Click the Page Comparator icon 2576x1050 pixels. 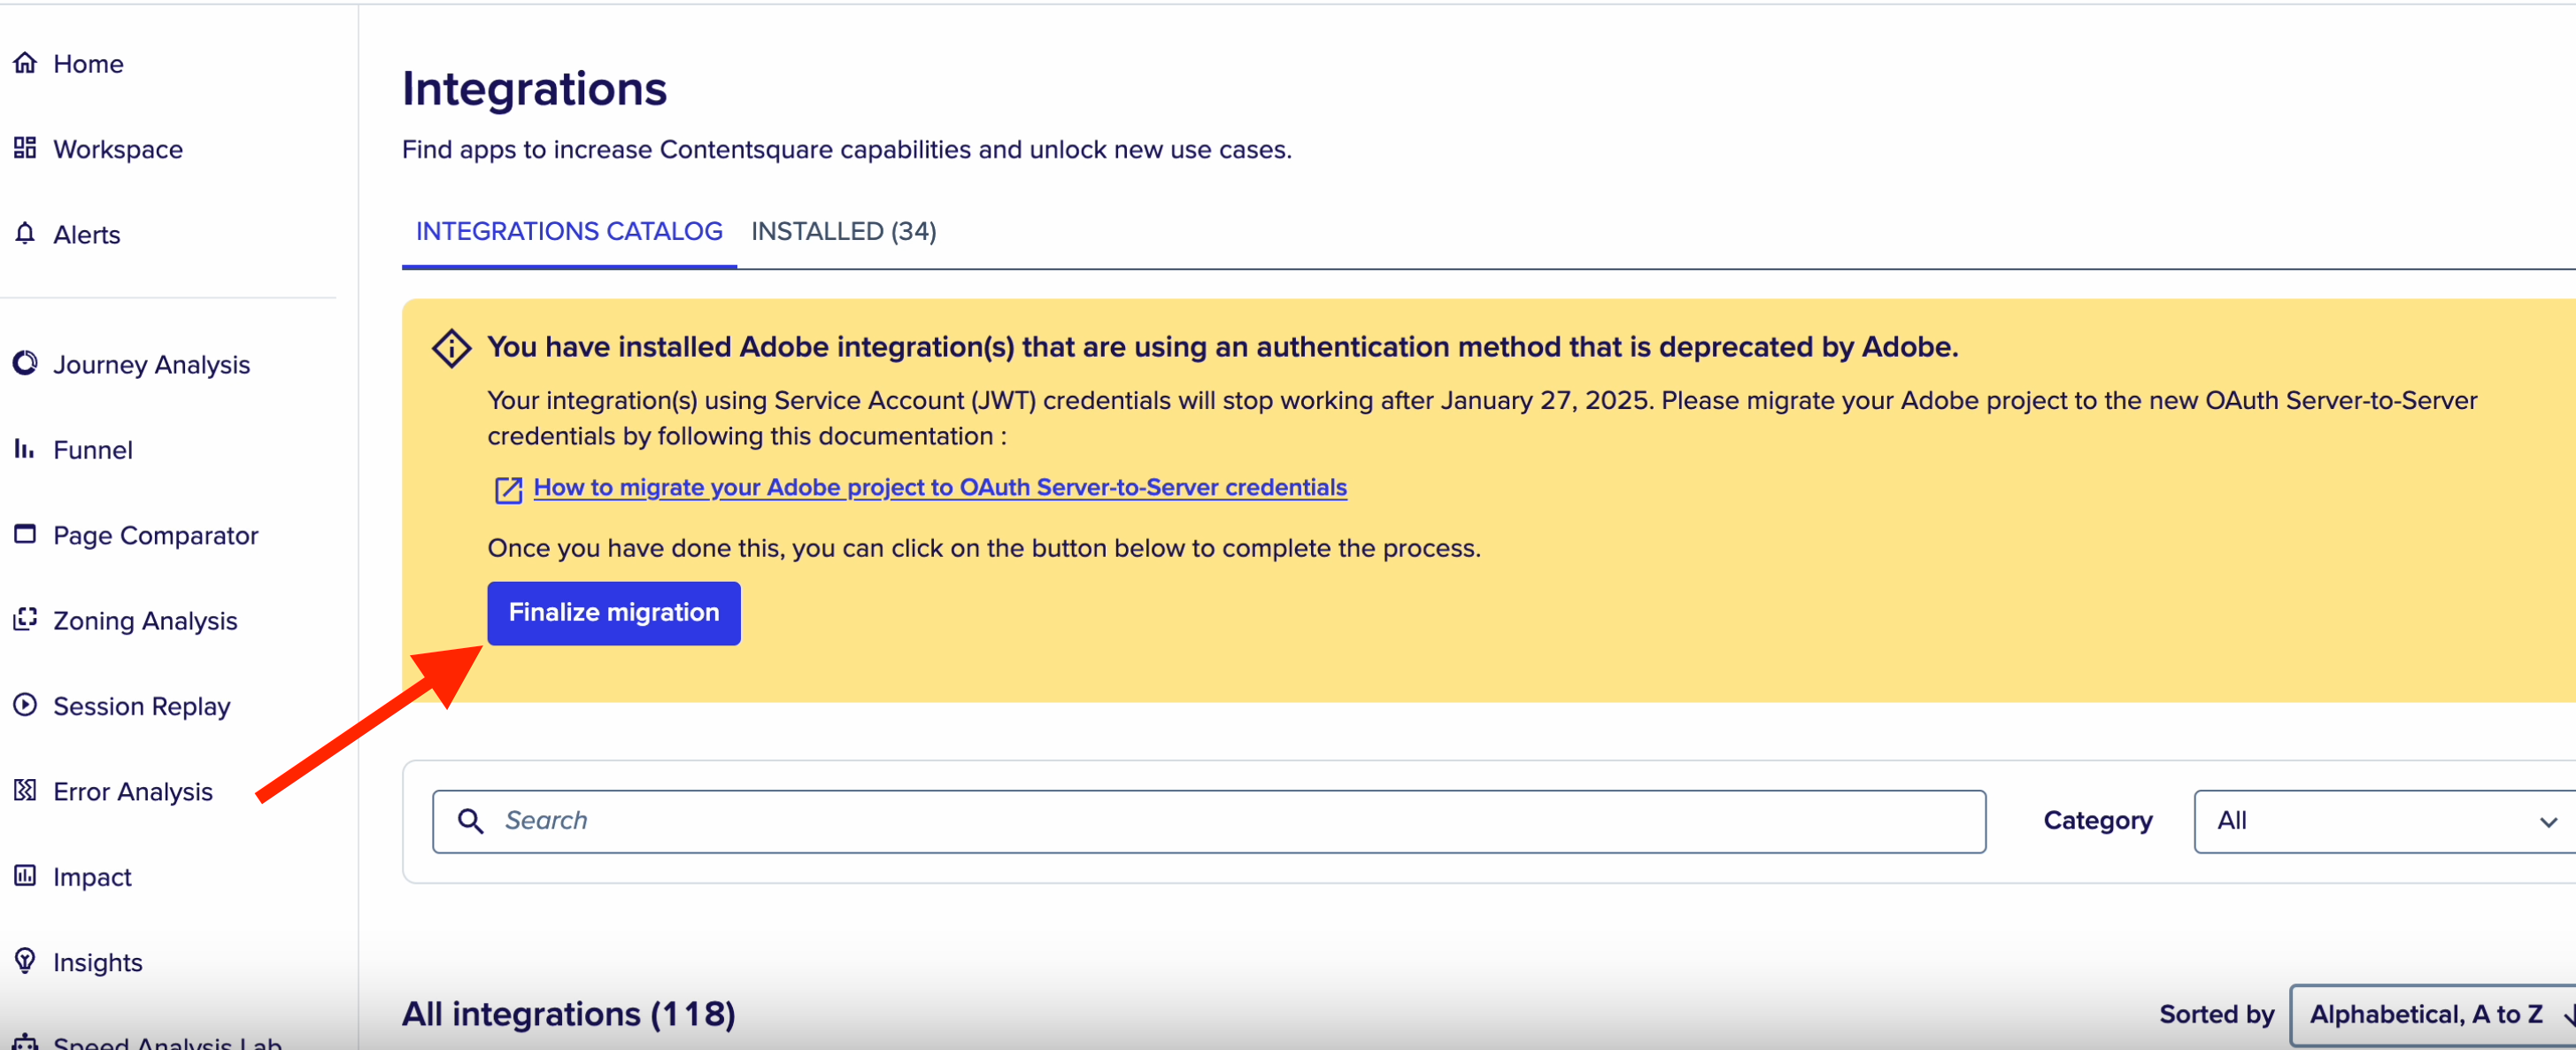pos(25,534)
